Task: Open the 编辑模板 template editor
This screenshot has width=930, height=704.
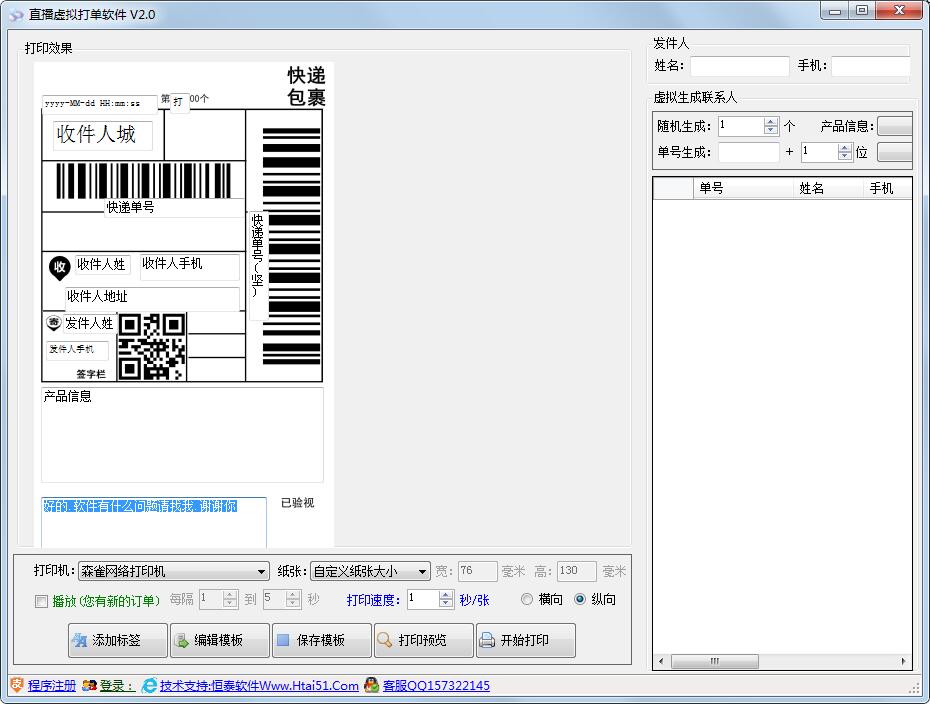Action: tap(219, 640)
